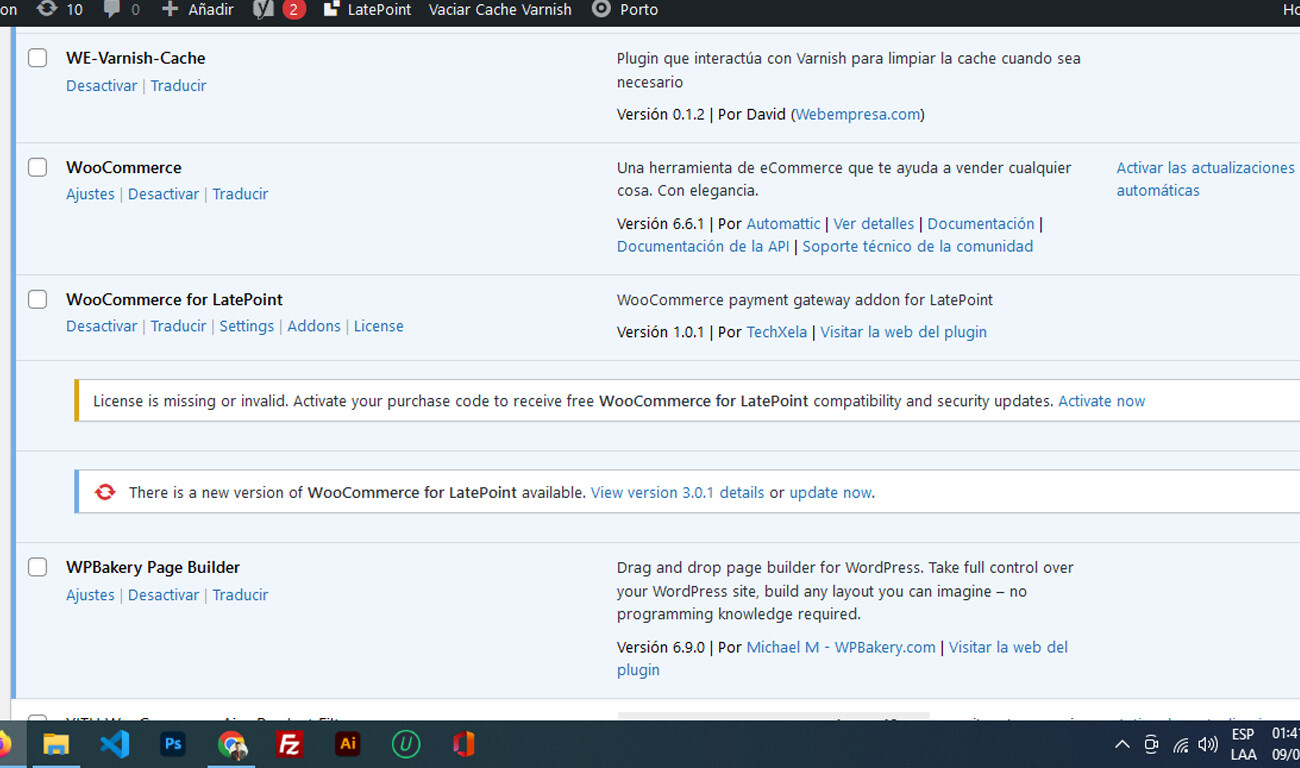Open the Addons link for LatePoint
Viewport: 1300px width, 768px height.
coord(314,326)
